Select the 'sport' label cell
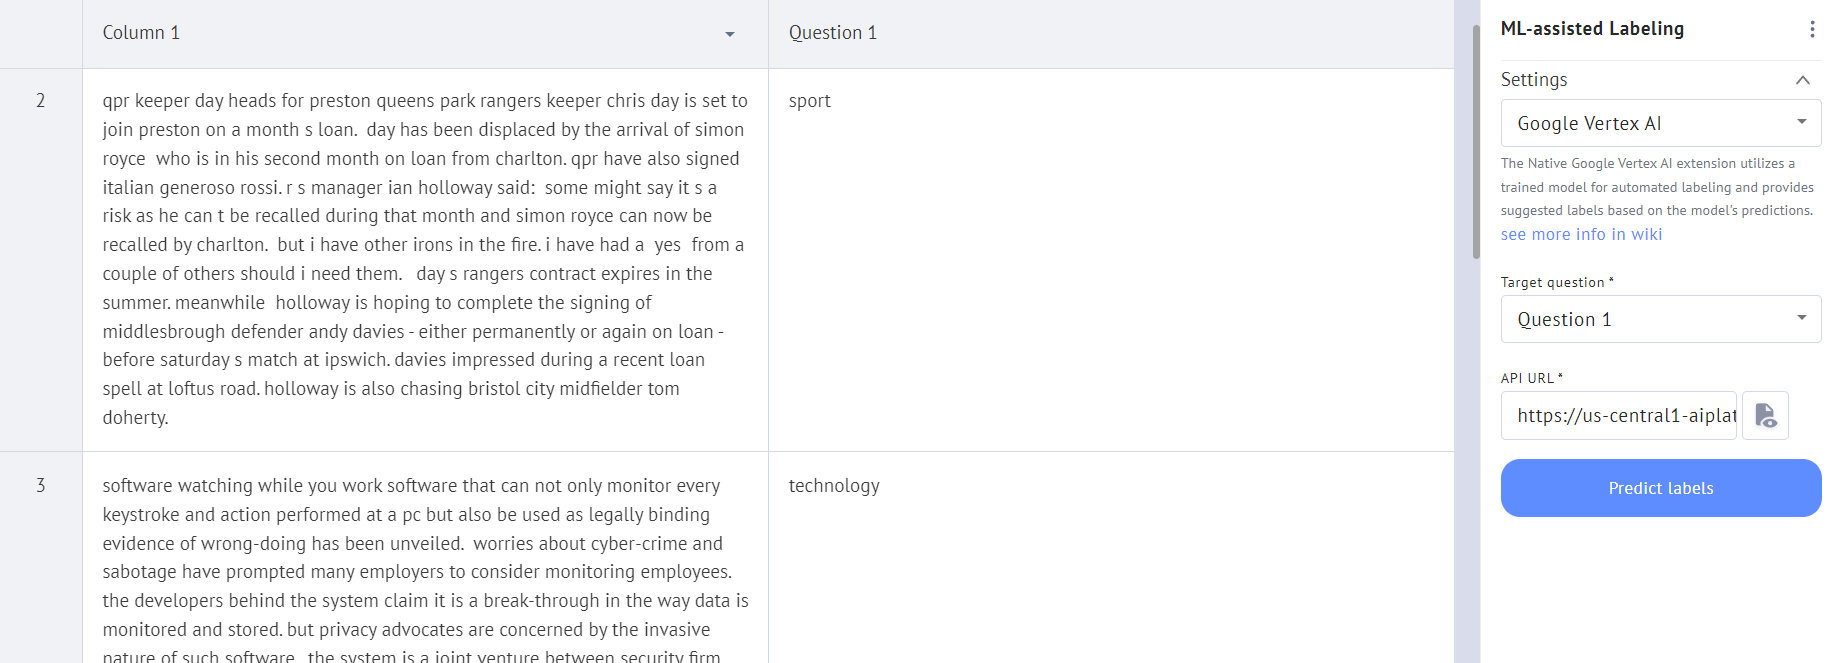This screenshot has width=1829, height=663. pyautogui.click(x=809, y=101)
